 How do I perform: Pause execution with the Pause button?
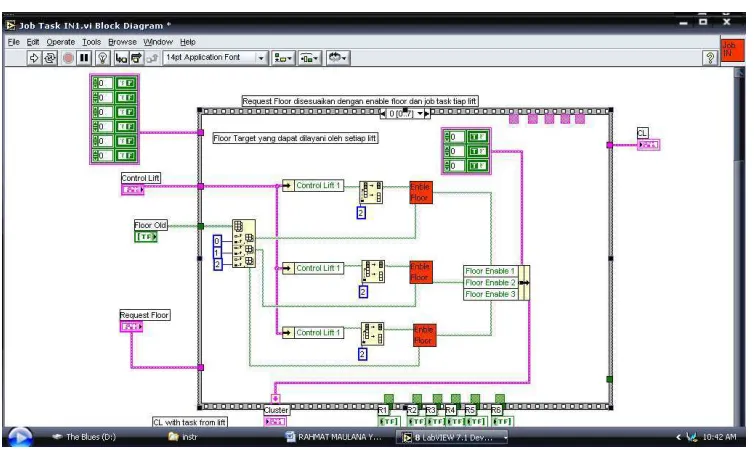84,58
